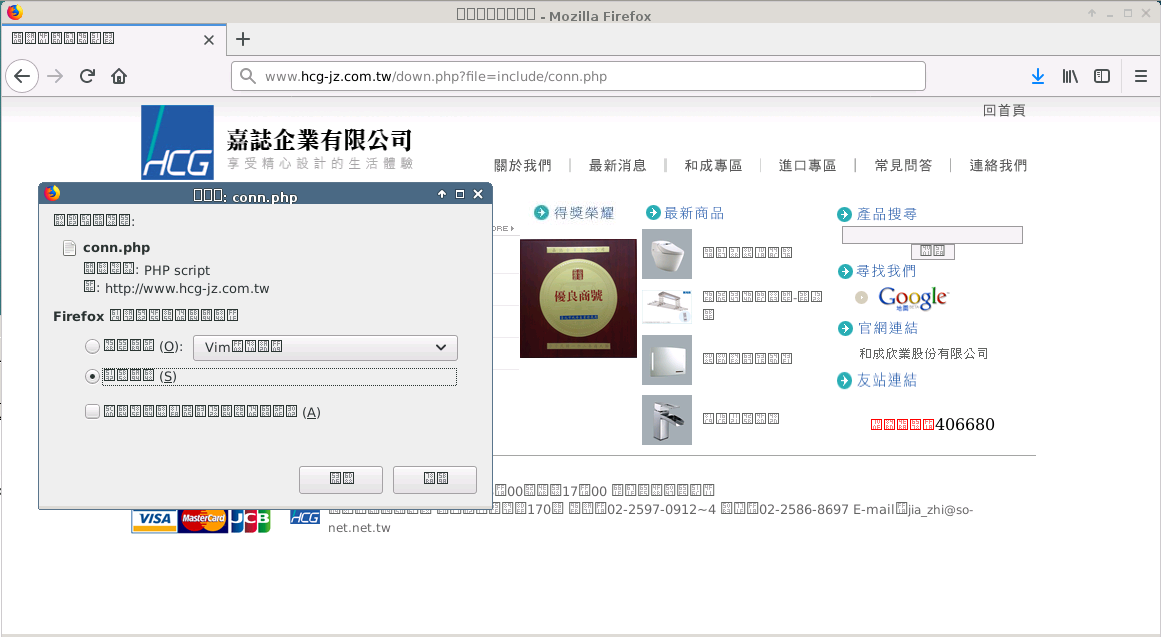Click the JCB card icon
This screenshot has height=637, width=1161.
(250, 520)
